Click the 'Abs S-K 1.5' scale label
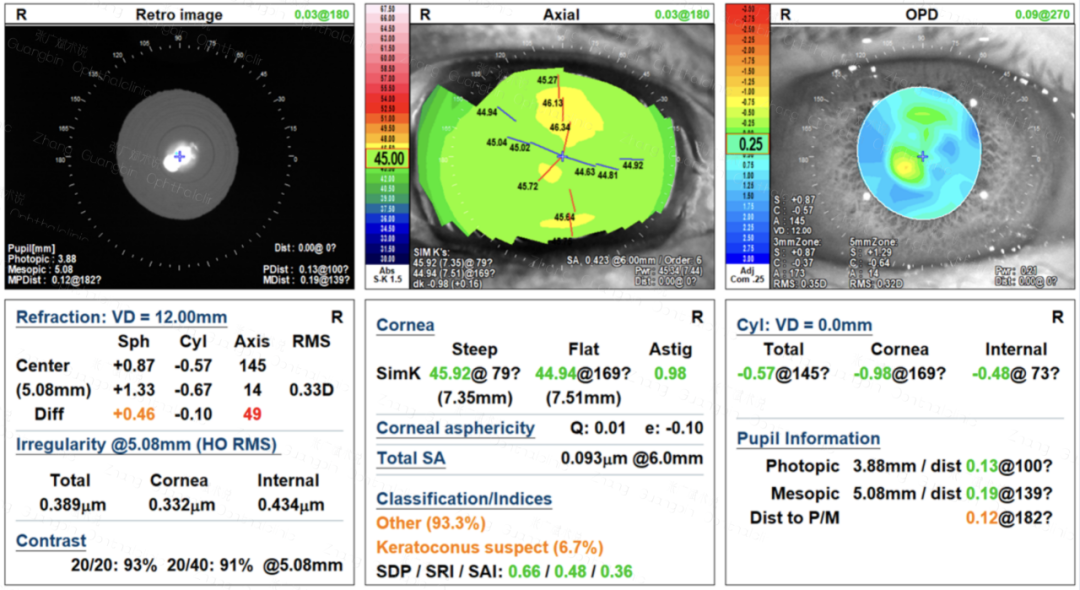Screen dimensions: 1080x590 pos(388,275)
